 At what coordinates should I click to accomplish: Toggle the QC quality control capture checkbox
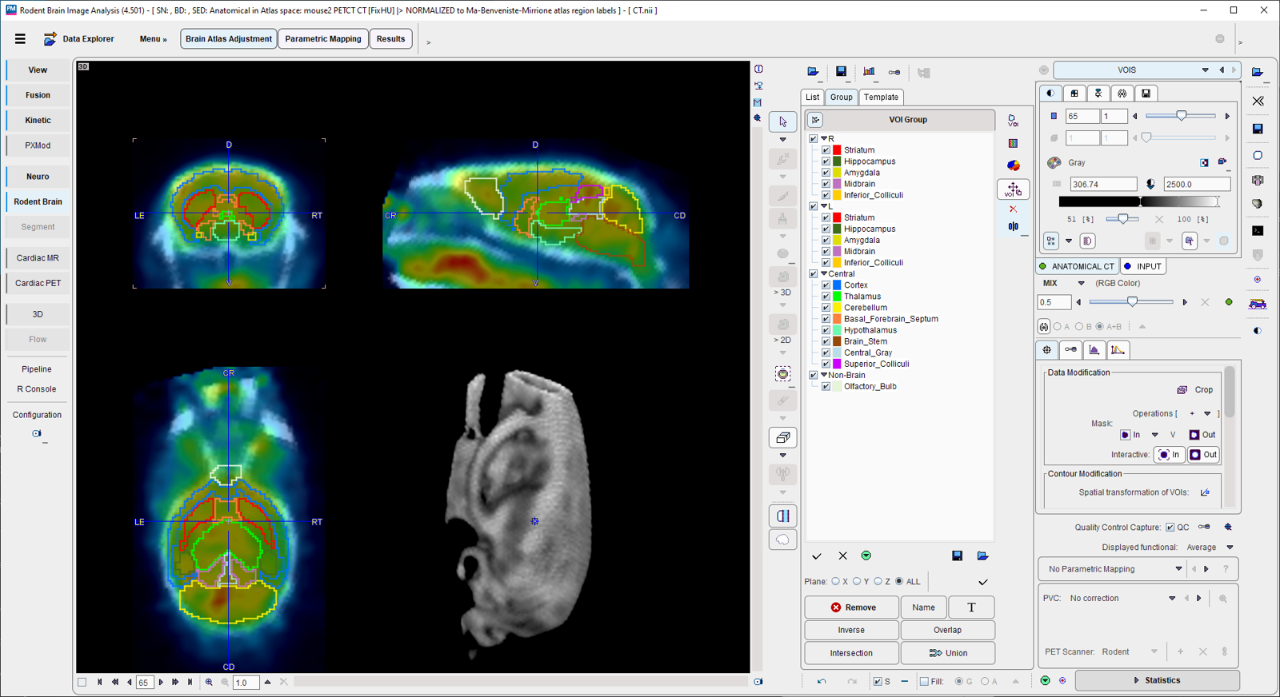pos(1170,527)
